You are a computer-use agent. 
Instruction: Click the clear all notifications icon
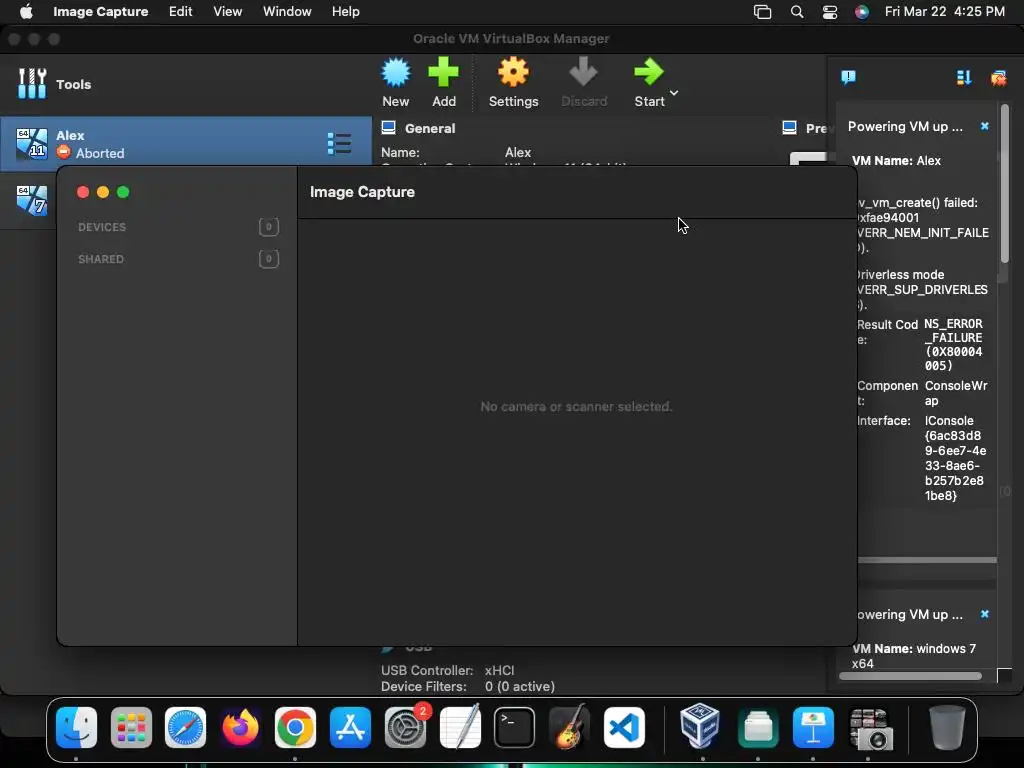(999, 78)
